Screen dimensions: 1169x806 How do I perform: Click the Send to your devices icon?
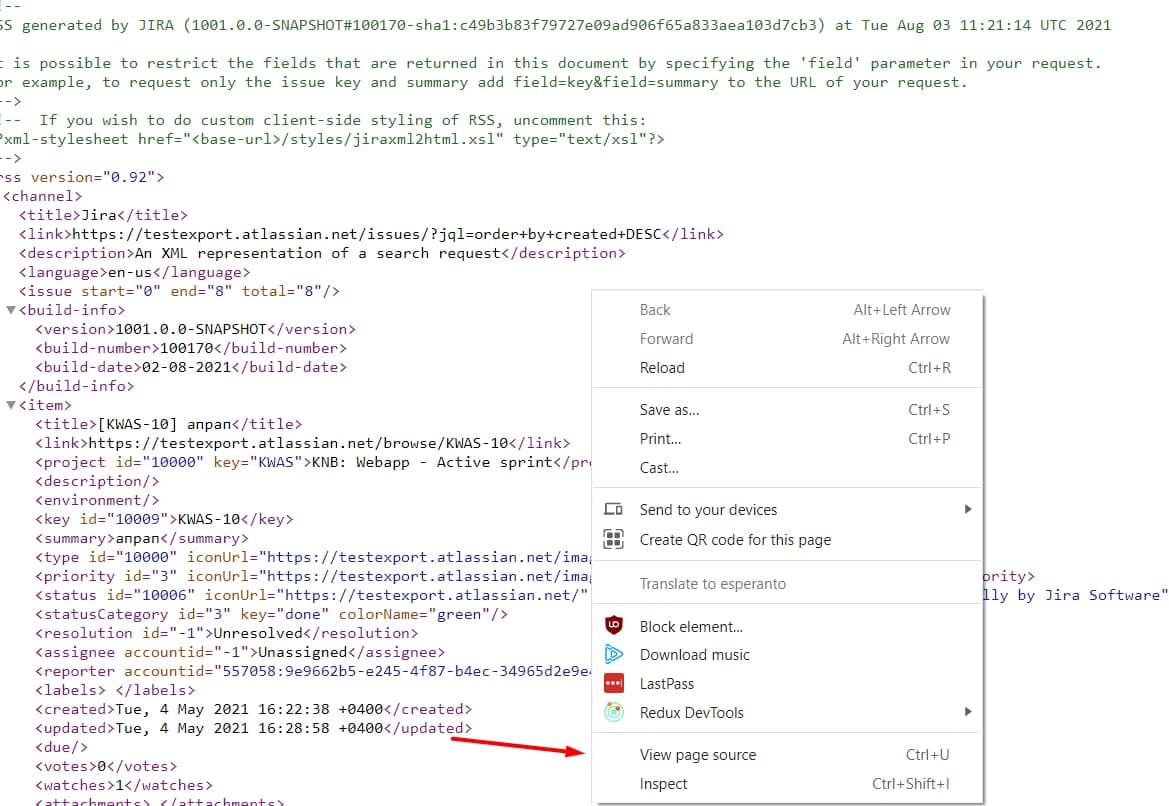(x=614, y=509)
